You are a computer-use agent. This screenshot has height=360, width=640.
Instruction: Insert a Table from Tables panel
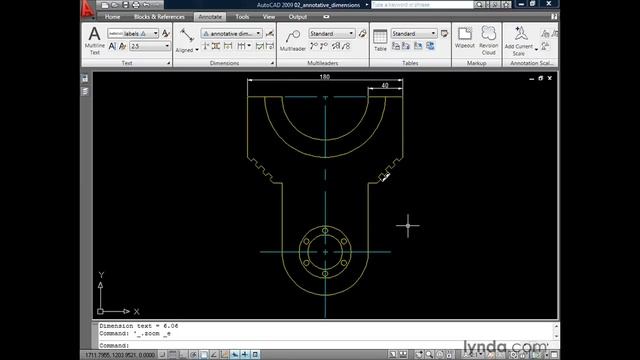[x=380, y=40]
